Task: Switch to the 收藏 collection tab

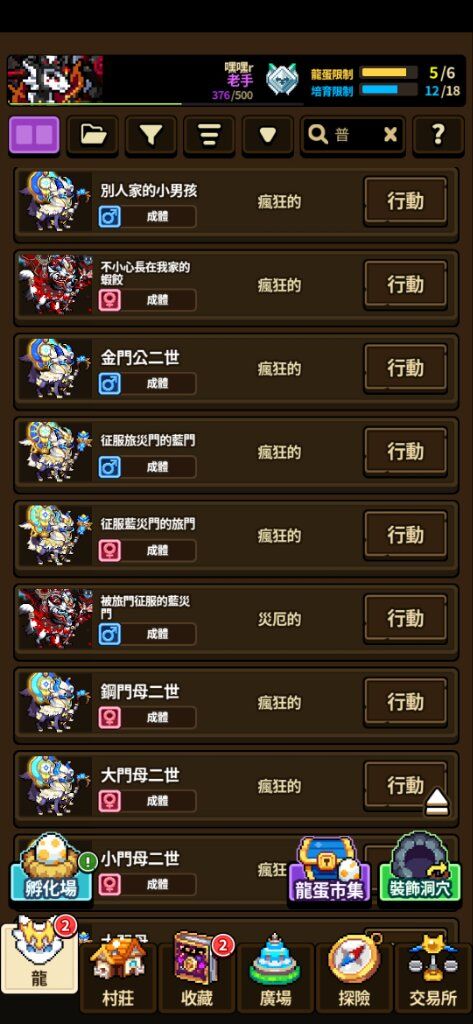Action: click(x=197, y=972)
